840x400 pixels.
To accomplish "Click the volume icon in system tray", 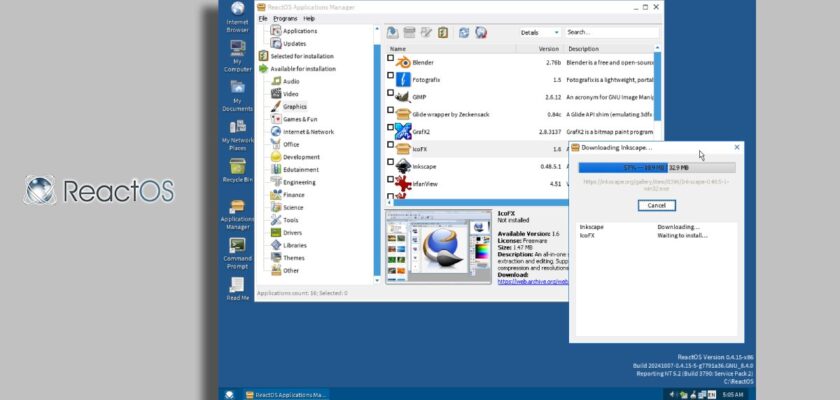I will point(672,395).
